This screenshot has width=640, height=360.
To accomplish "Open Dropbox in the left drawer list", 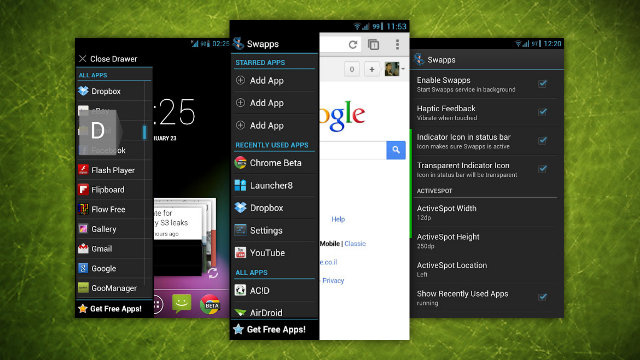I will click(114, 91).
